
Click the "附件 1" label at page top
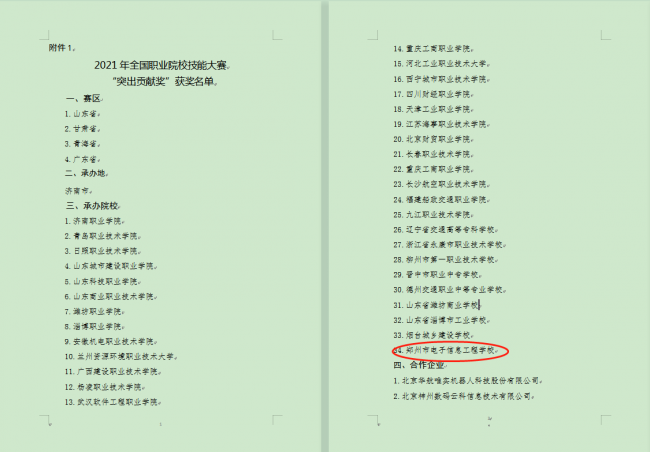coord(61,47)
